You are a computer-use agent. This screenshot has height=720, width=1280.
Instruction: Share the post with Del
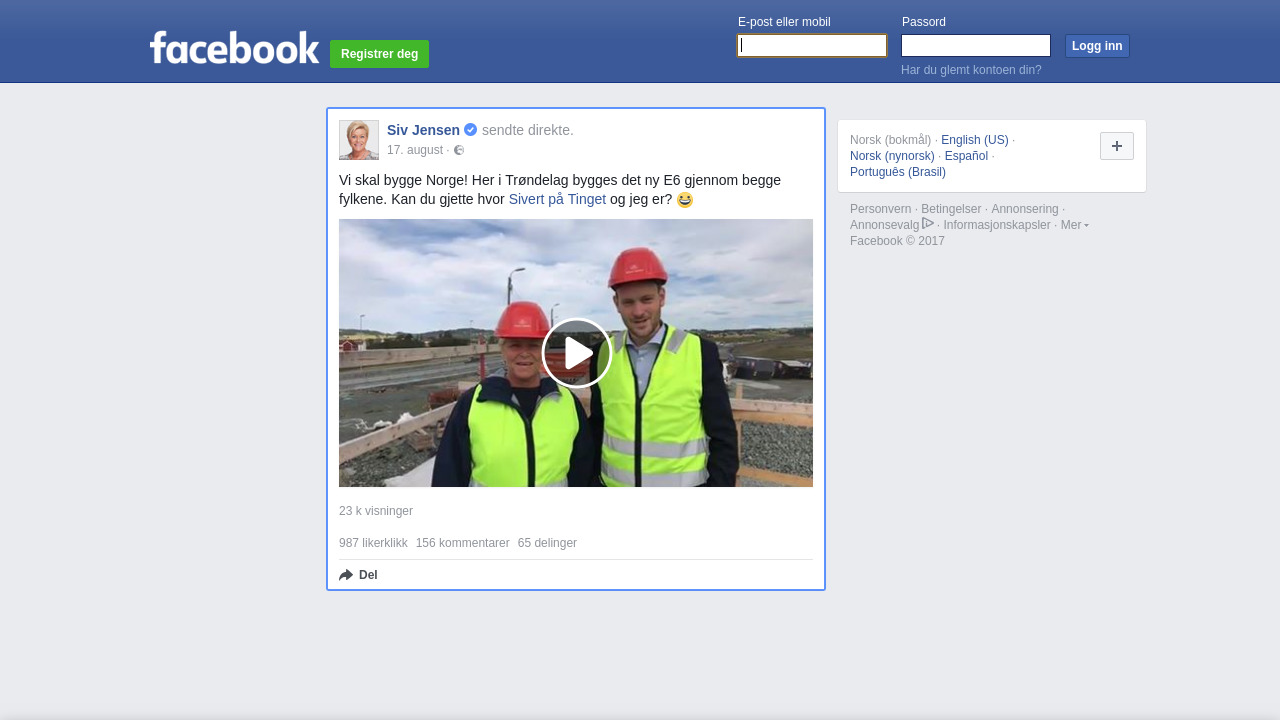(358, 575)
